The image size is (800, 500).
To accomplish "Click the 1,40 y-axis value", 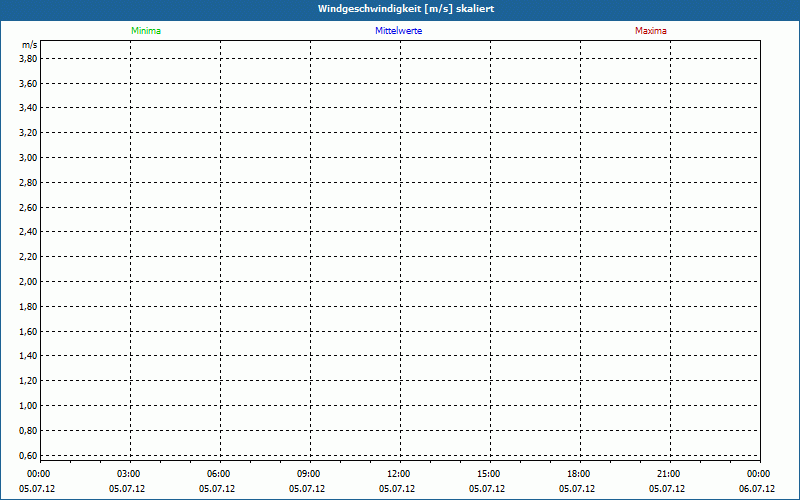I will [28, 356].
